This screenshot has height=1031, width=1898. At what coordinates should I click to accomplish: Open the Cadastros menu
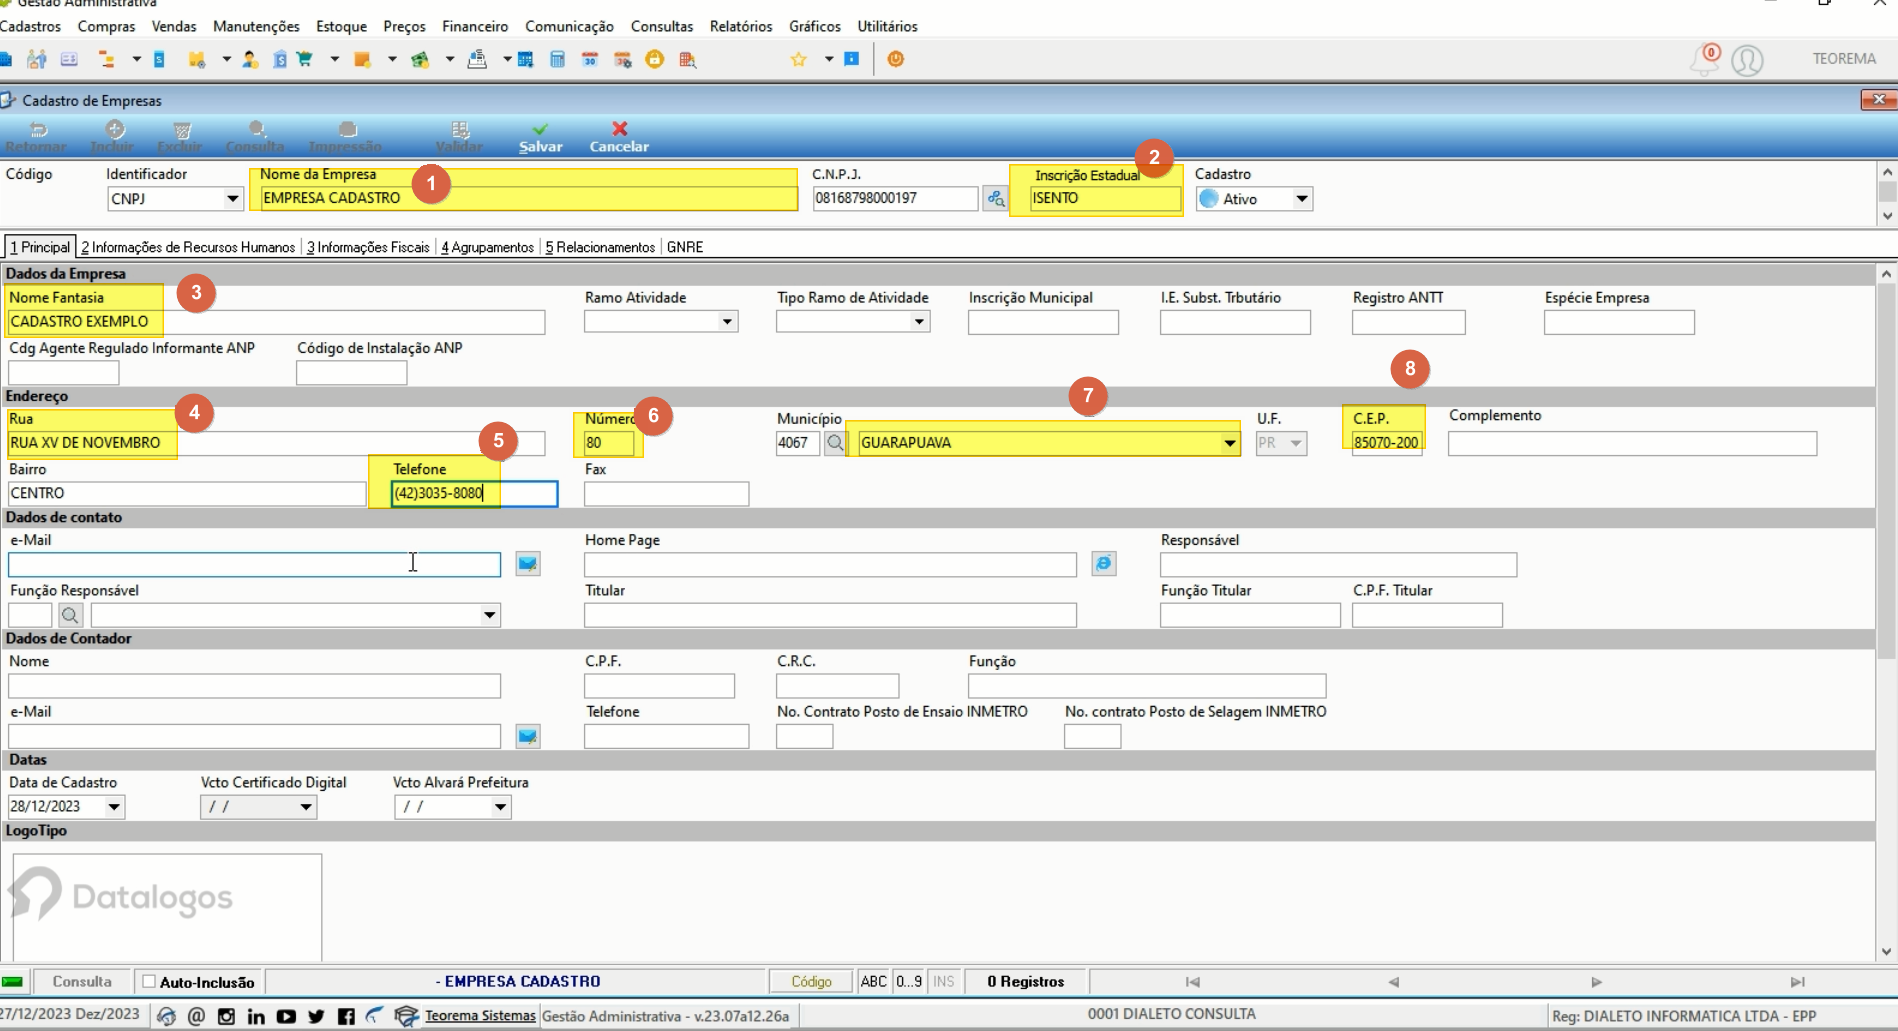31,26
